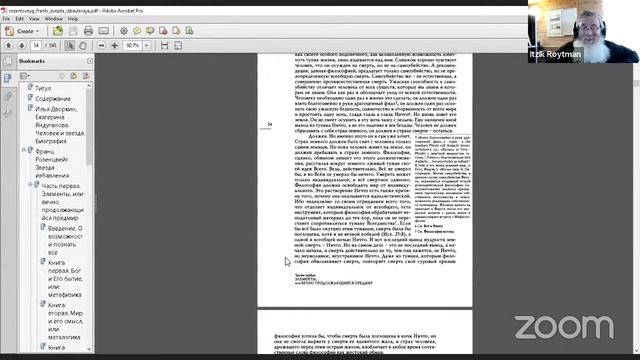Viewport: 640px width, 360px height.
Task: Click the Itzik Roytman video thumbnail
Action: click(x=584, y=31)
